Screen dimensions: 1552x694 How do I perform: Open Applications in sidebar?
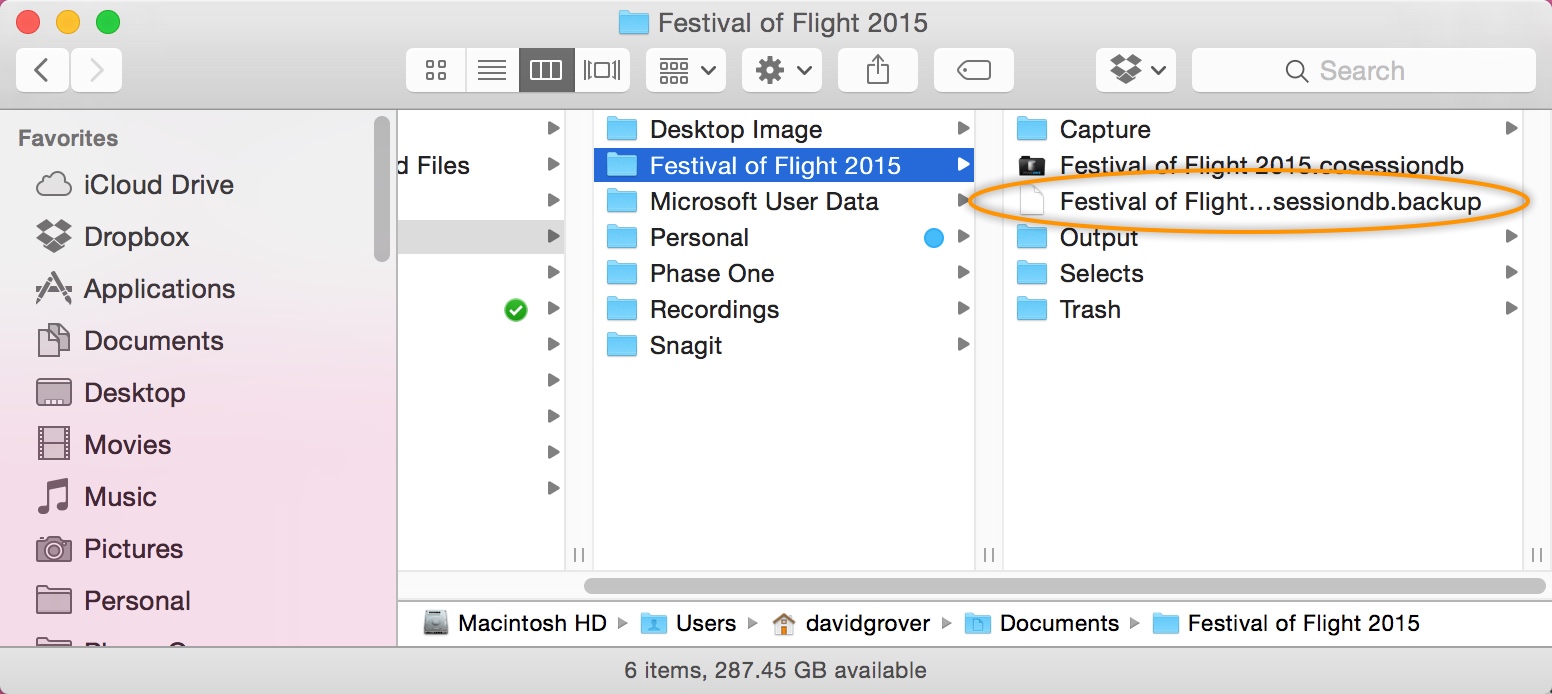pos(135,289)
